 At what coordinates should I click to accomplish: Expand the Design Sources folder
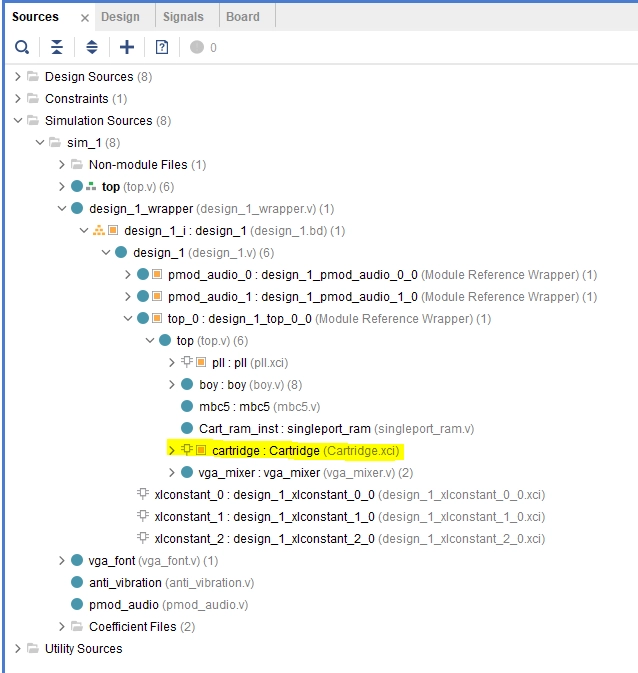click(x=18, y=77)
